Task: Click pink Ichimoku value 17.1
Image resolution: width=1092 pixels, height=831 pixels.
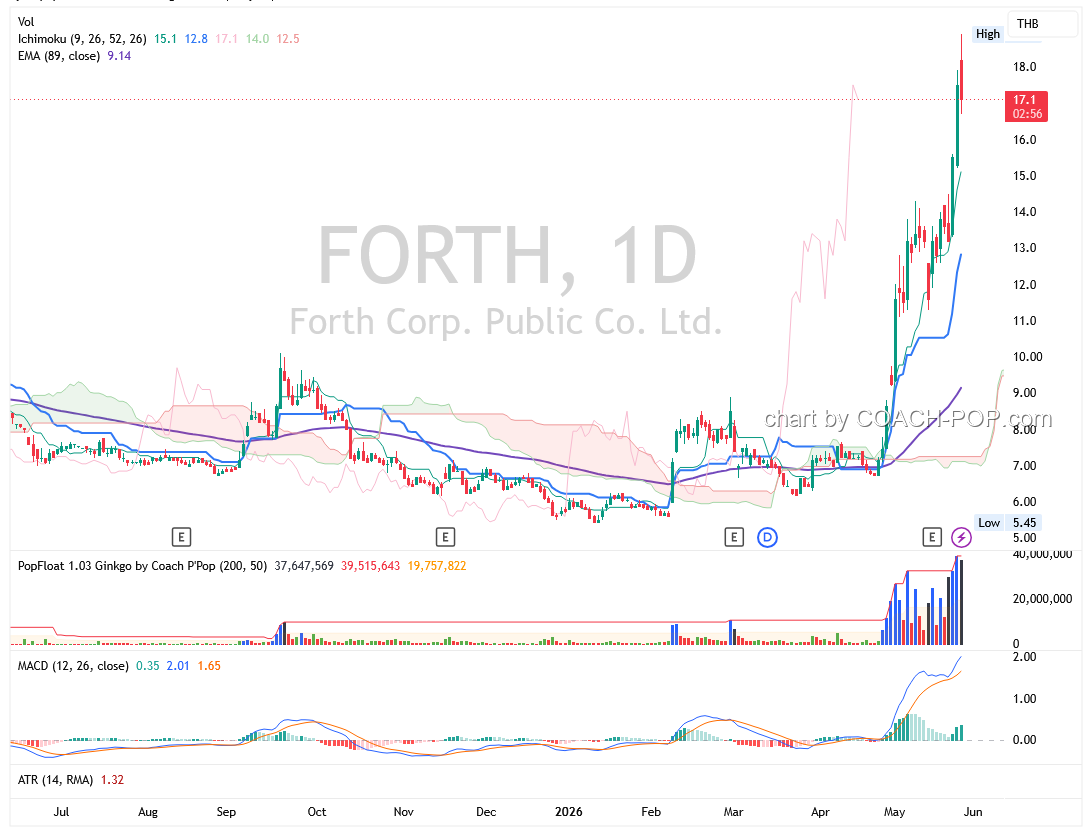Action: pos(226,39)
